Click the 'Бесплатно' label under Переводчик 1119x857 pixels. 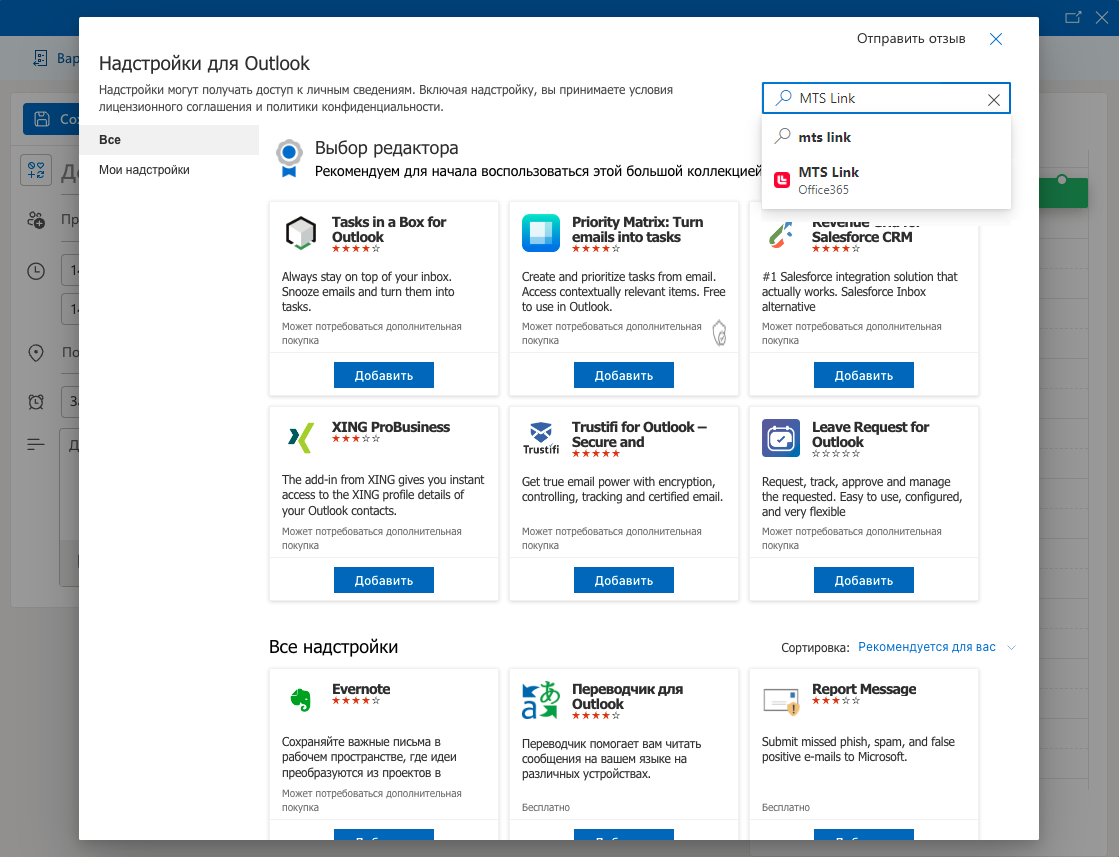pos(546,807)
